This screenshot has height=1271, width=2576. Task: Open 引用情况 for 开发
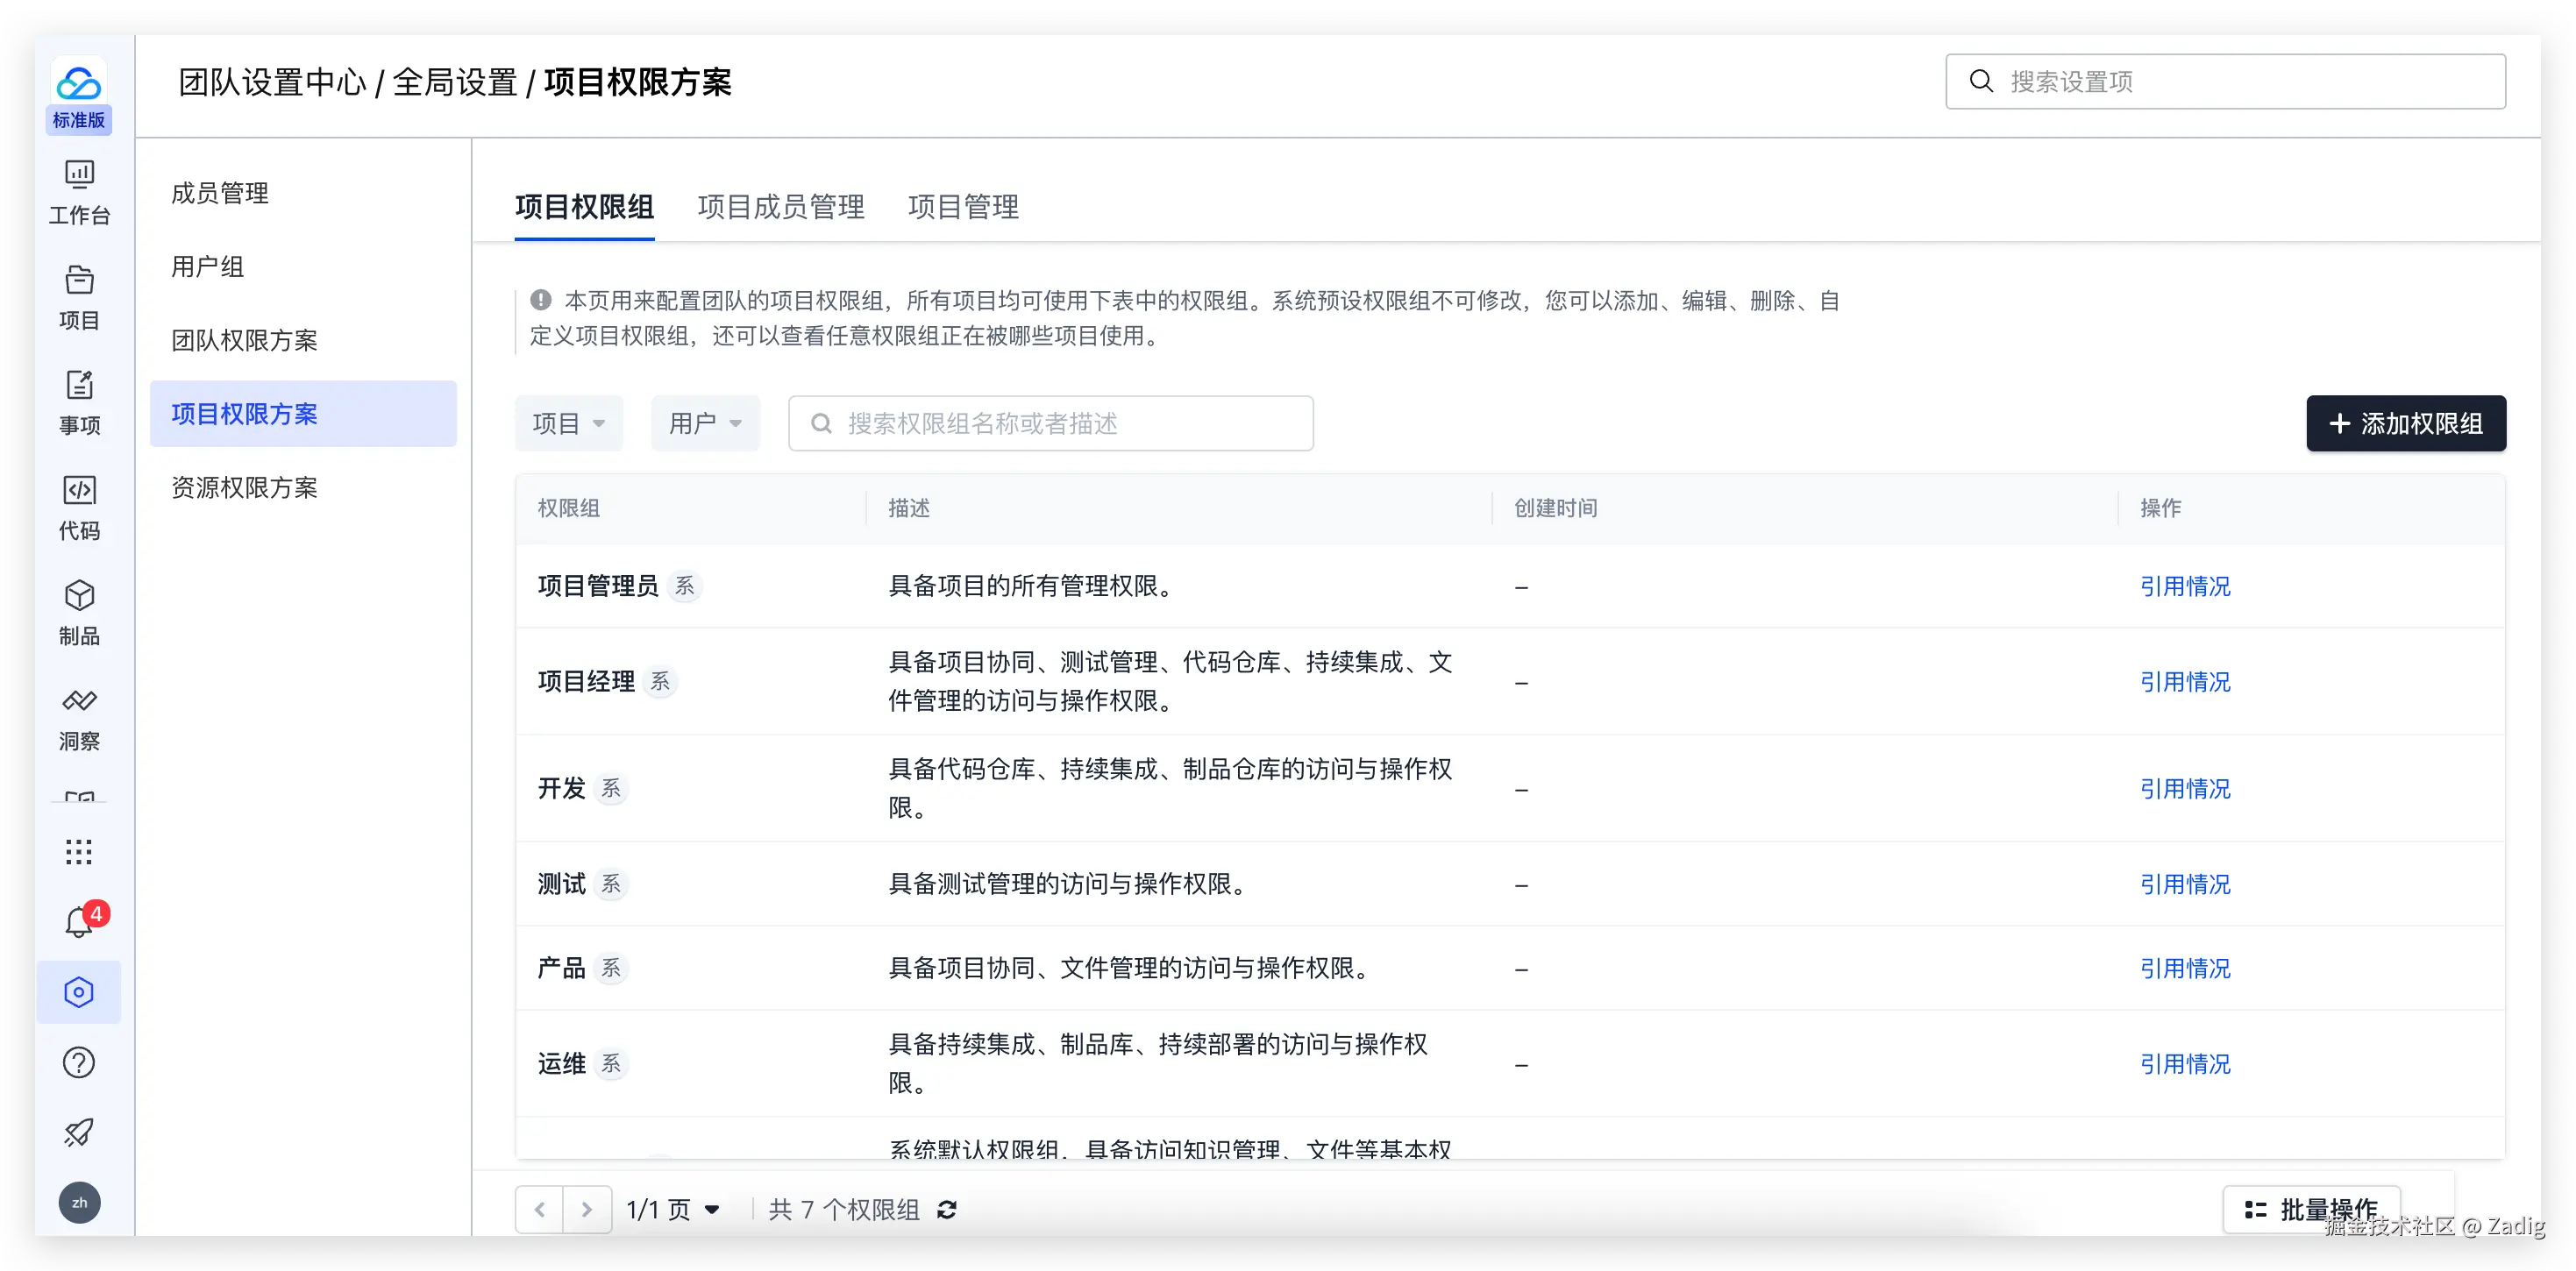pyautogui.click(x=2185, y=789)
